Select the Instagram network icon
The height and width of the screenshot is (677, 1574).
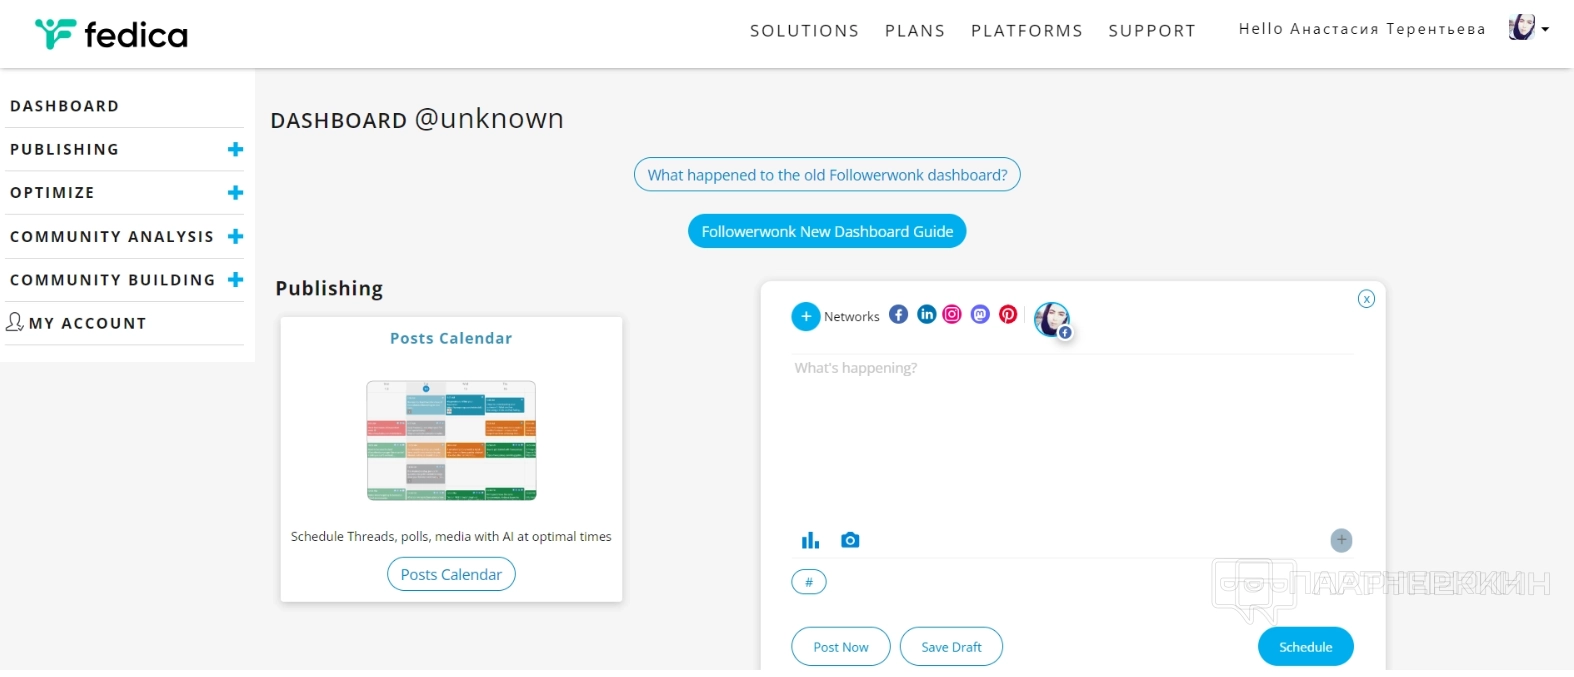click(953, 314)
